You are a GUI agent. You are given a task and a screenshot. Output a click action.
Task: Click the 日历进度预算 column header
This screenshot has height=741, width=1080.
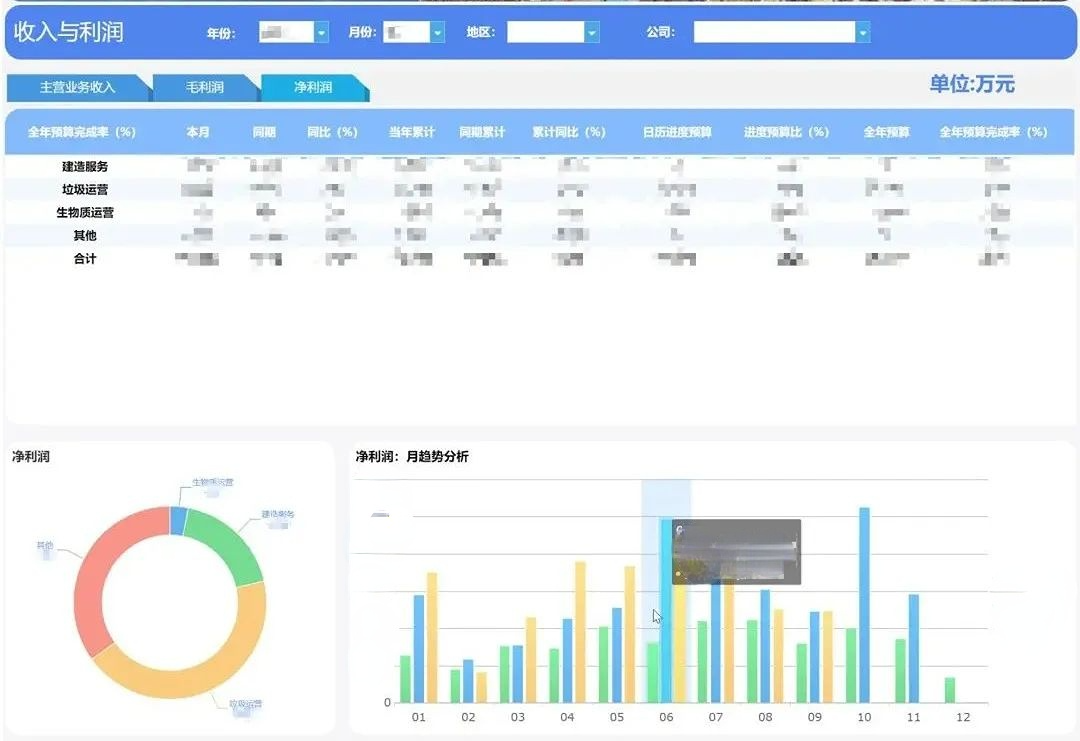(677, 132)
